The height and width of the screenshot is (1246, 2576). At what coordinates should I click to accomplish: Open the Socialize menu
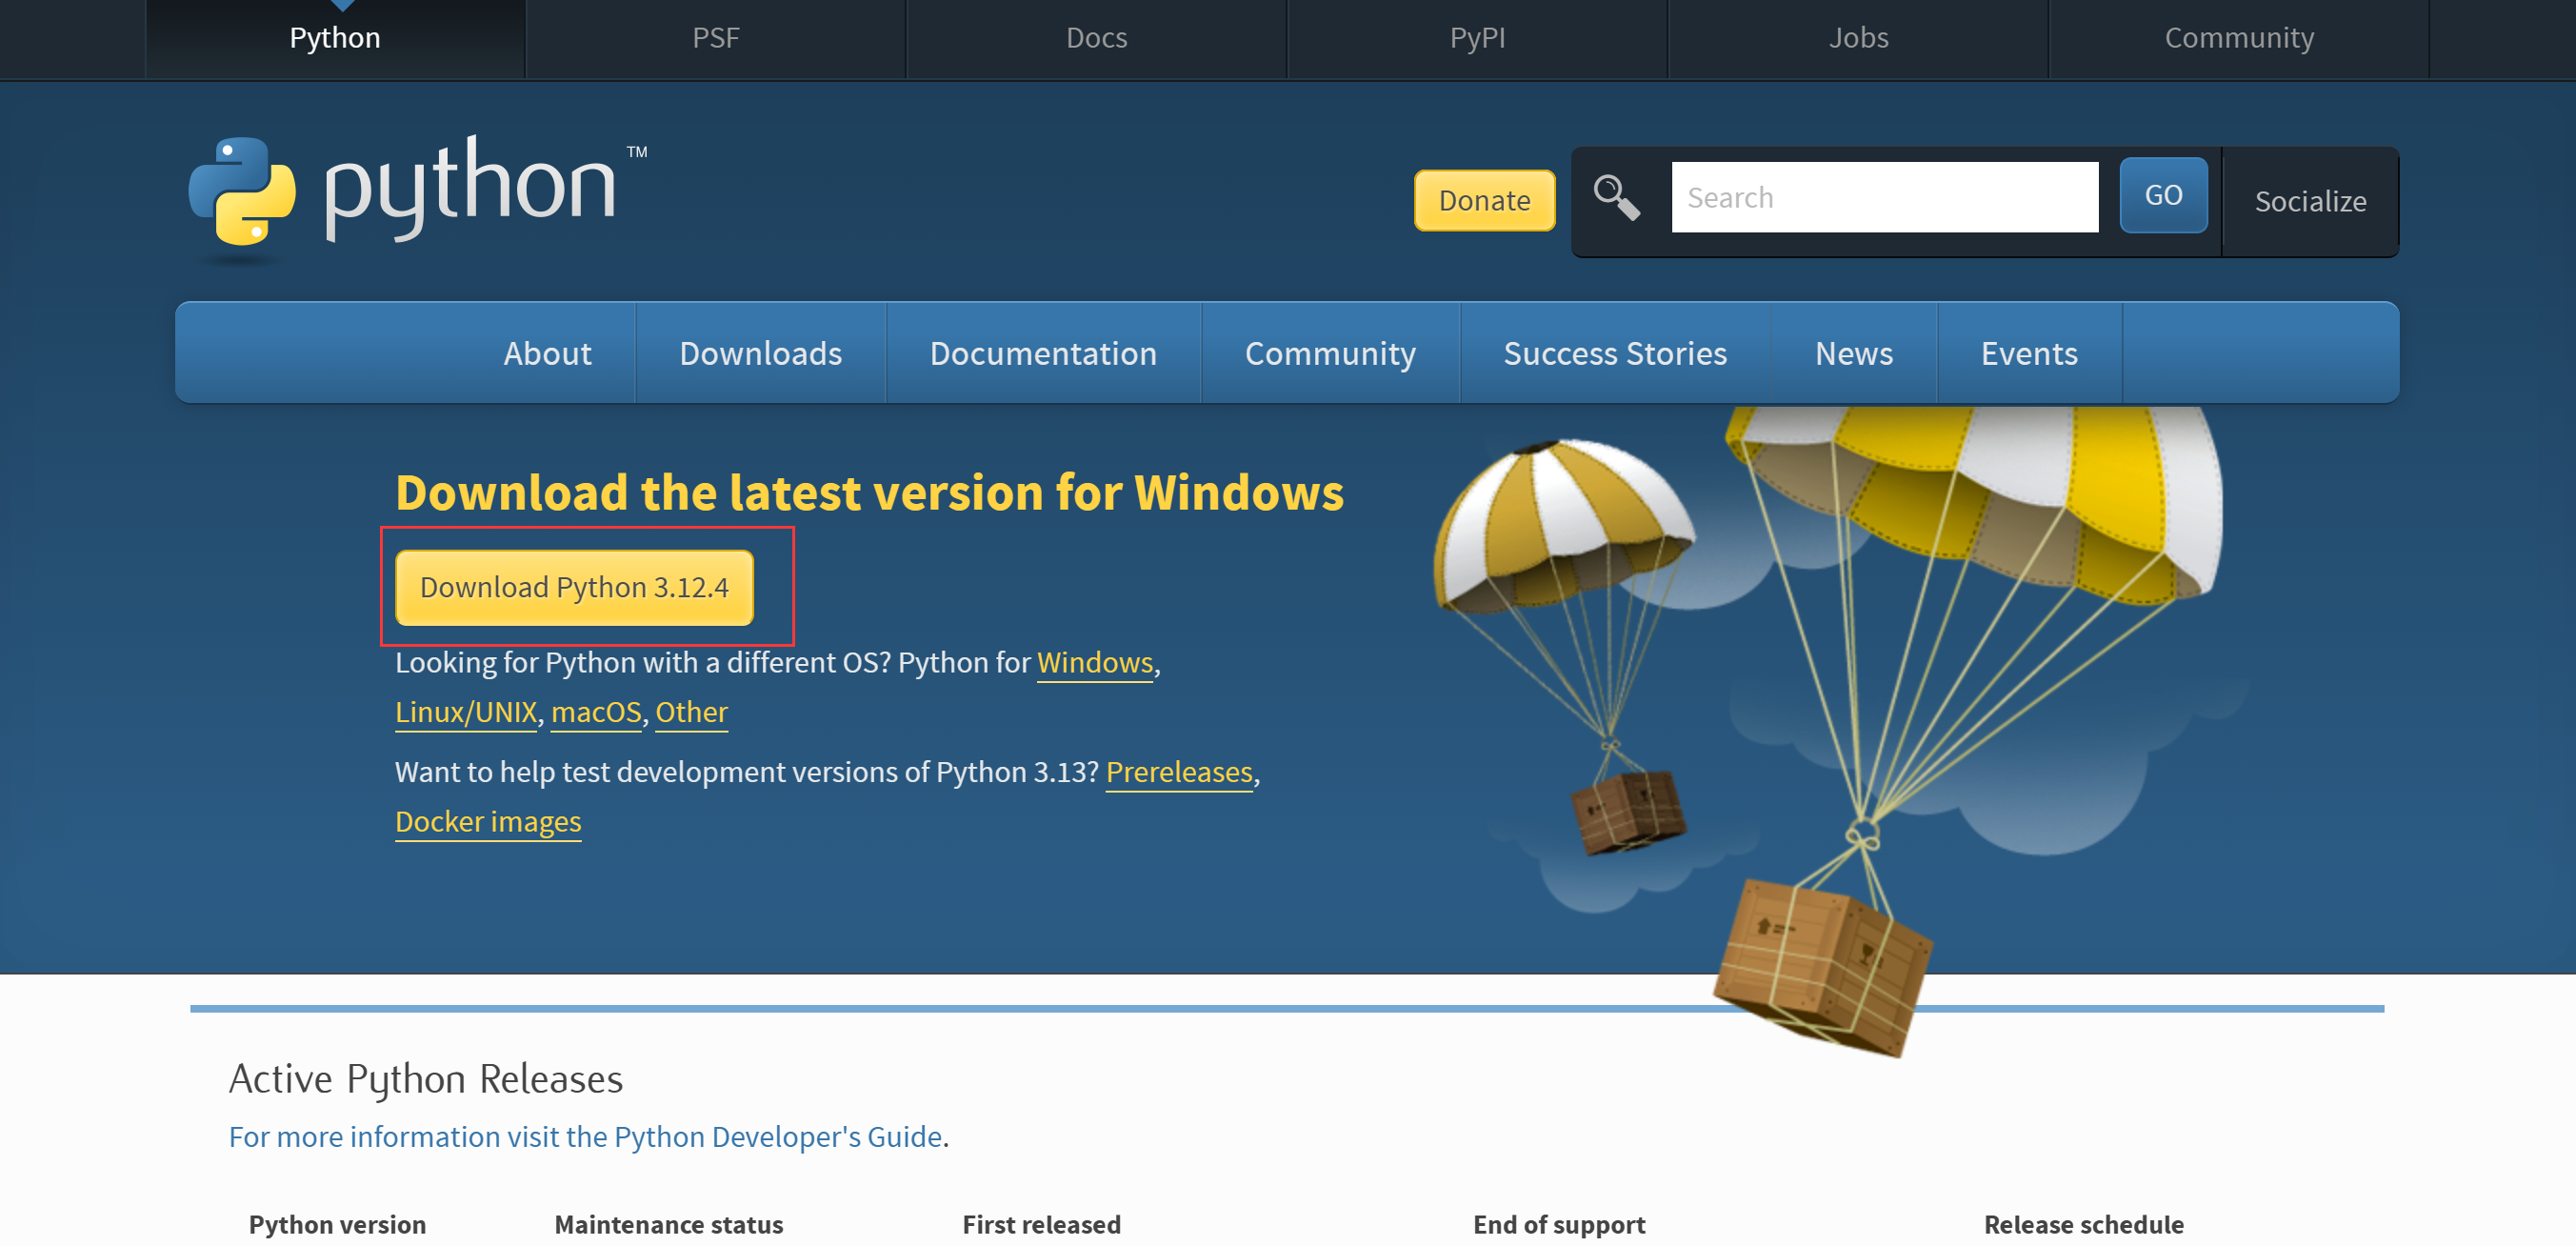[2310, 201]
